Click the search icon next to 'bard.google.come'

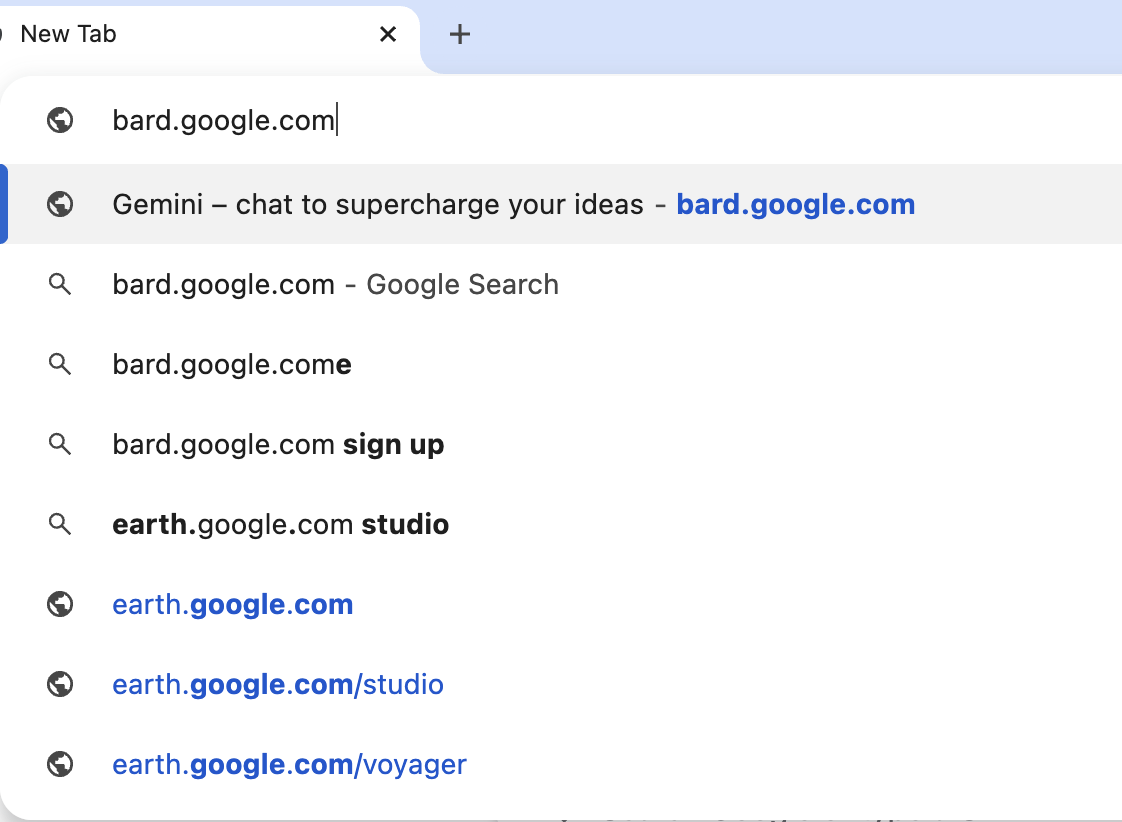[x=60, y=365]
